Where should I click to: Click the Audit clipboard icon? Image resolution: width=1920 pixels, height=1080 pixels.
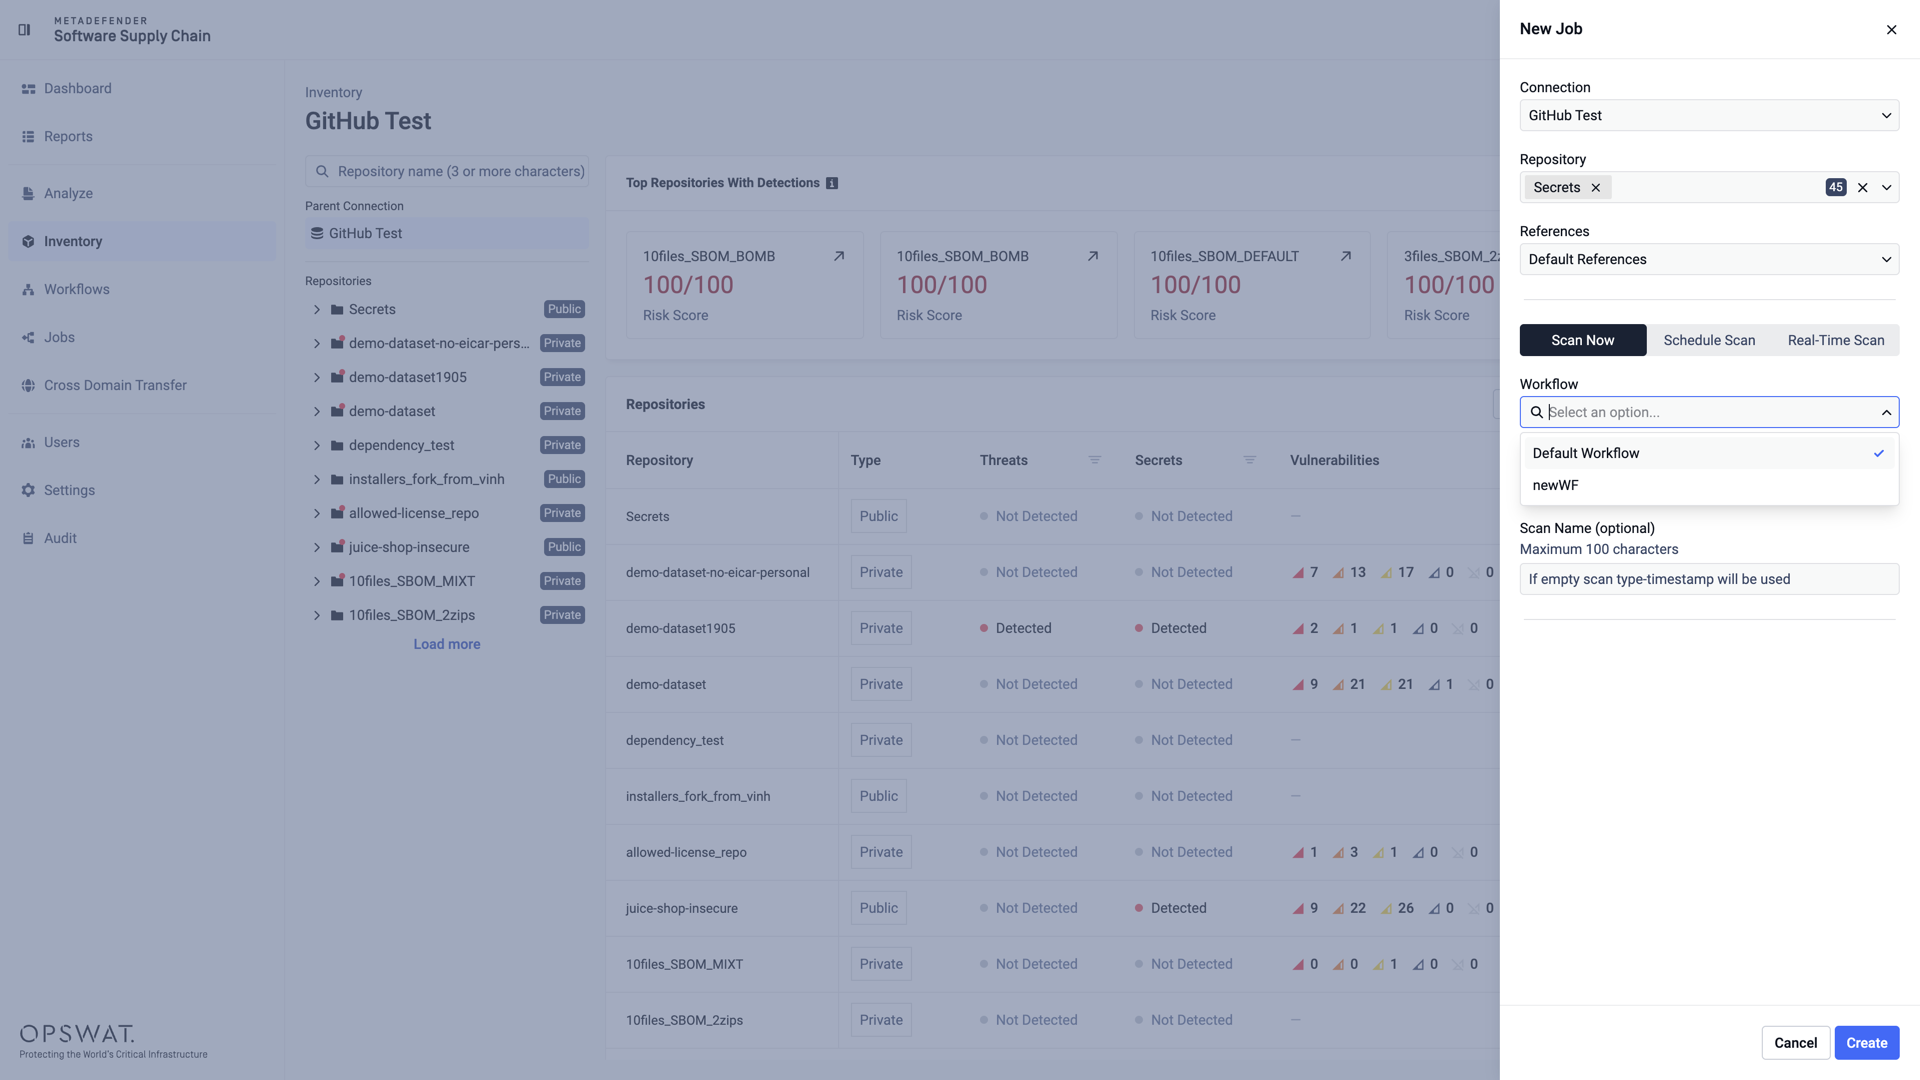28,539
